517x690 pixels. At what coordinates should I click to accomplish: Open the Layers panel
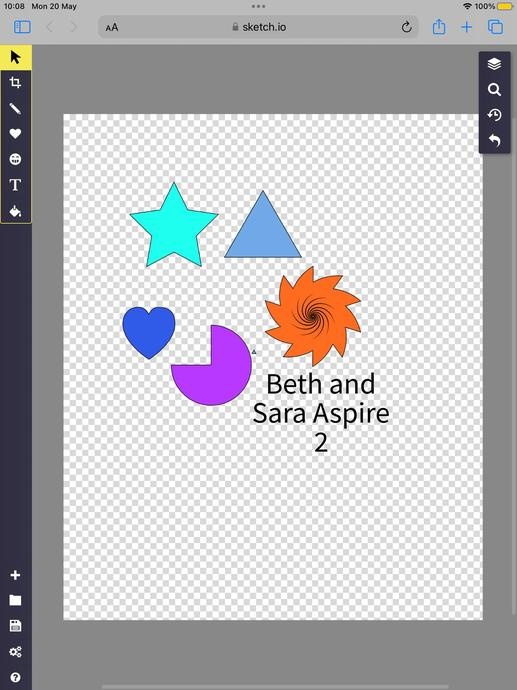click(495, 64)
